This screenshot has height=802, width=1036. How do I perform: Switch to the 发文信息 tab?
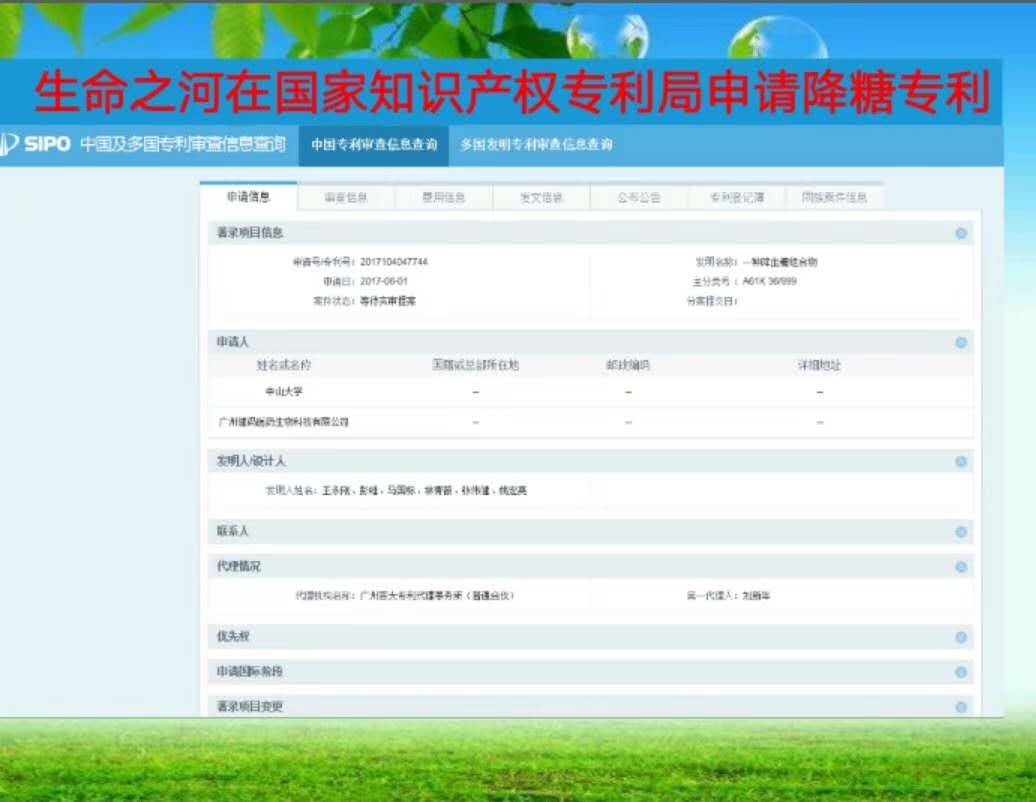pos(541,198)
